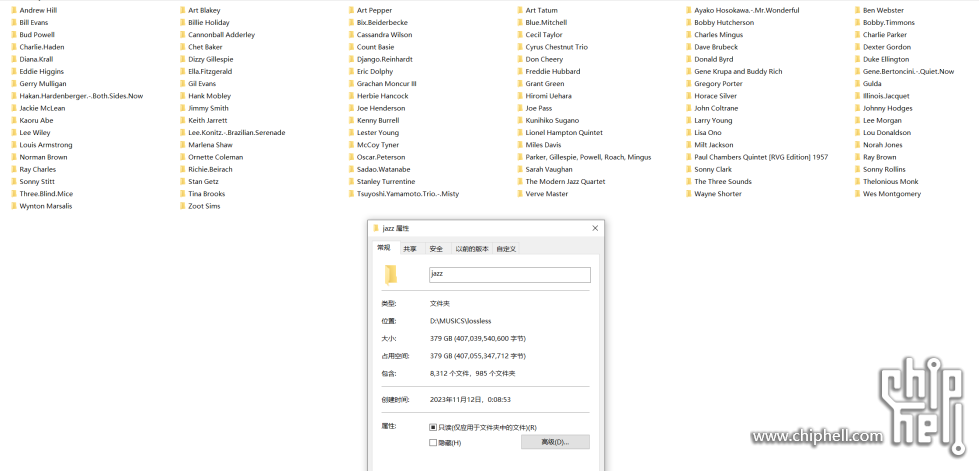The image size is (979, 471).
Task: Click the Billie Holiday folder icon
Action: click(182, 22)
